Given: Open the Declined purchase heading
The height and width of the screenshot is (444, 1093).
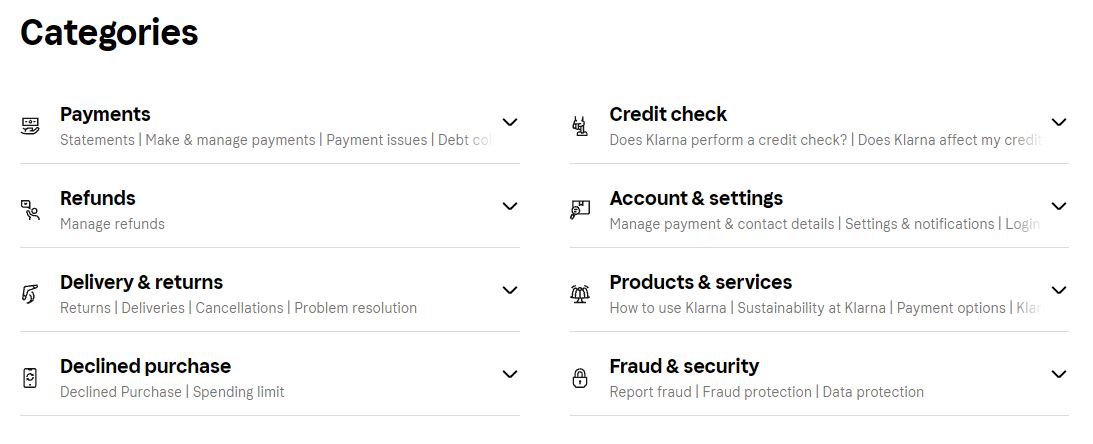Looking at the screenshot, I should pyautogui.click(x=145, y=366).
